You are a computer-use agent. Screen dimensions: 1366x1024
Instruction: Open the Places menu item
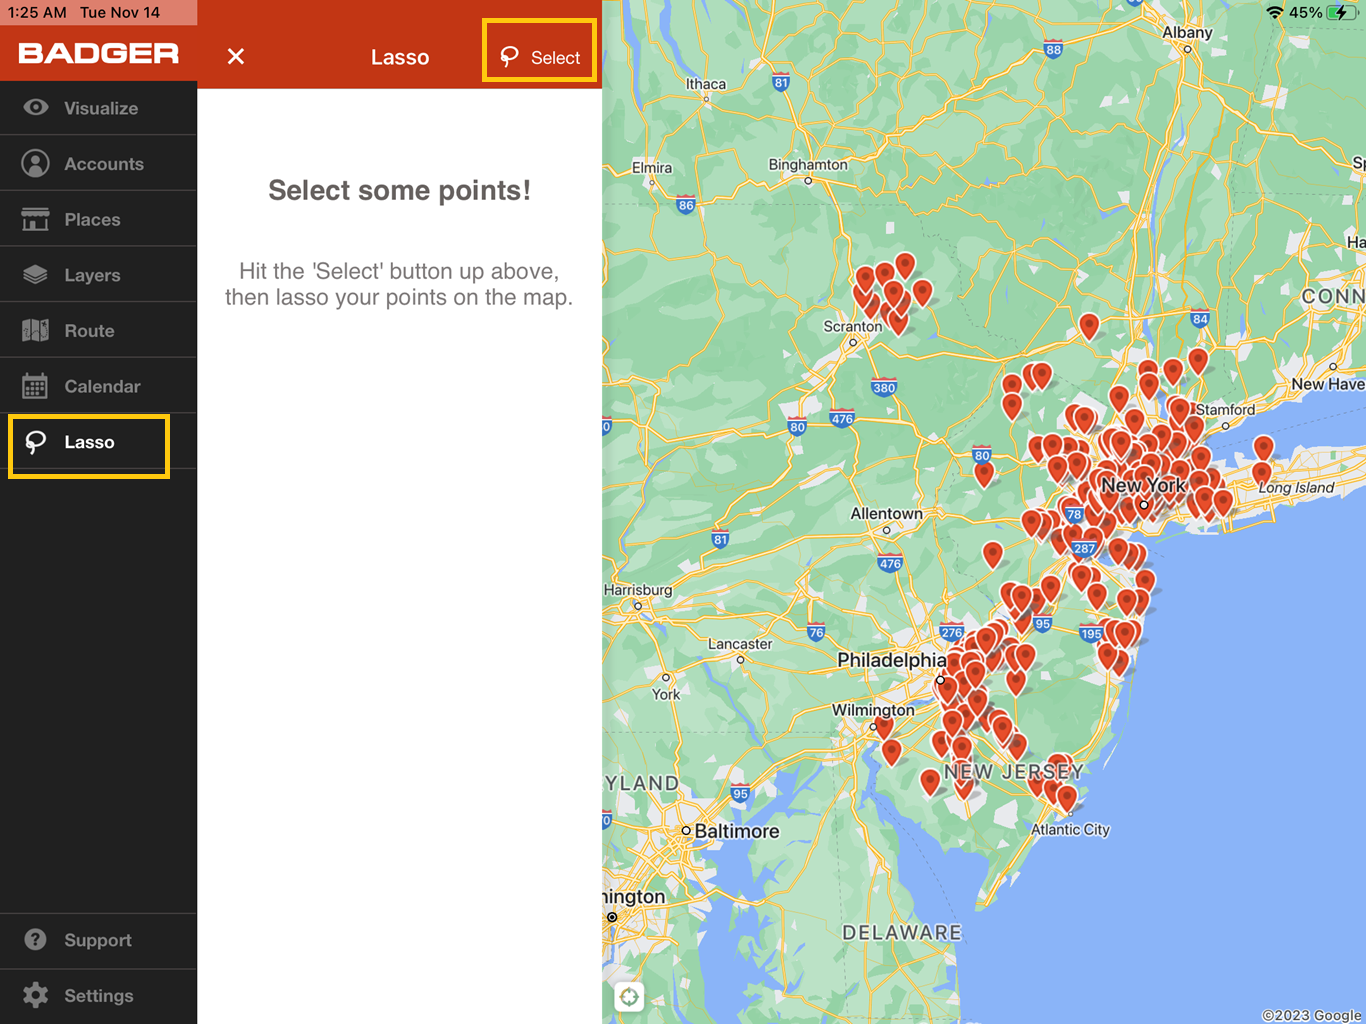[98, 219]
